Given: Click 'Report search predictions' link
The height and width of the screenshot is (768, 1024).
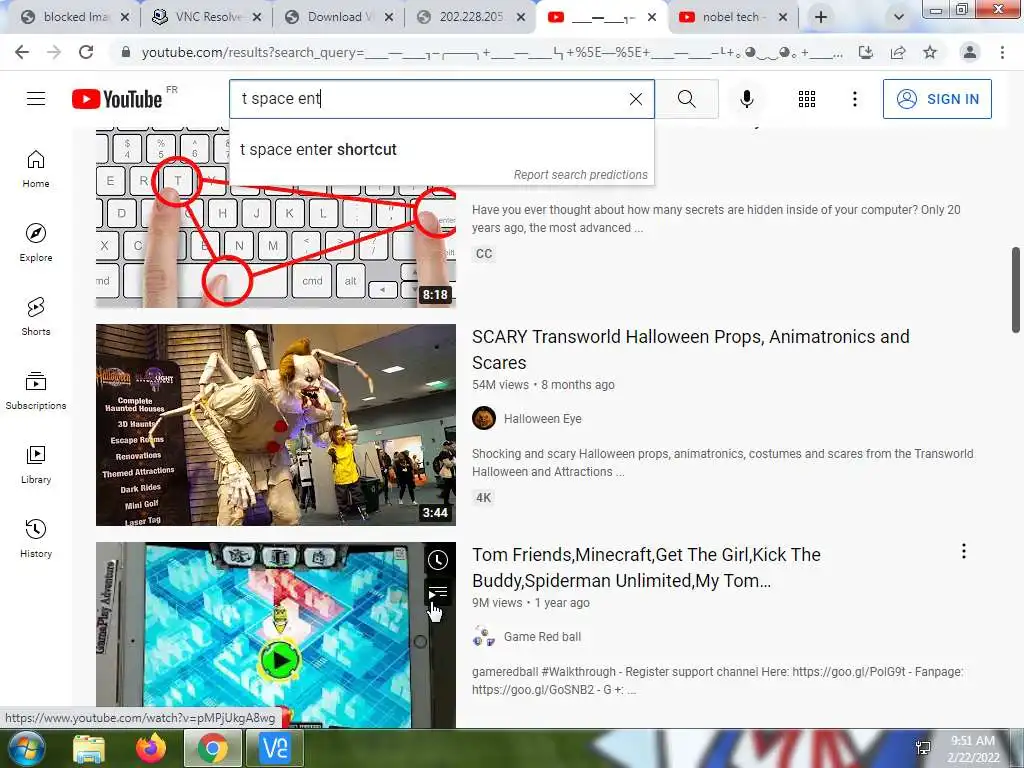Looking at the screenshot, I should click(x=581, y=175).
